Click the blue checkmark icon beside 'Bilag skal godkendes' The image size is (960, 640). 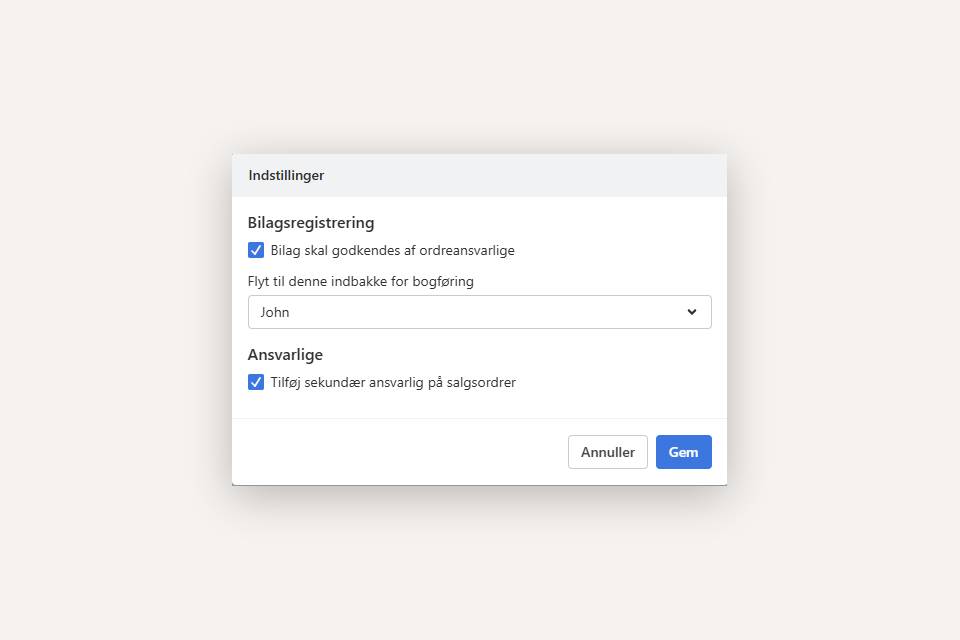coord(256,250)
